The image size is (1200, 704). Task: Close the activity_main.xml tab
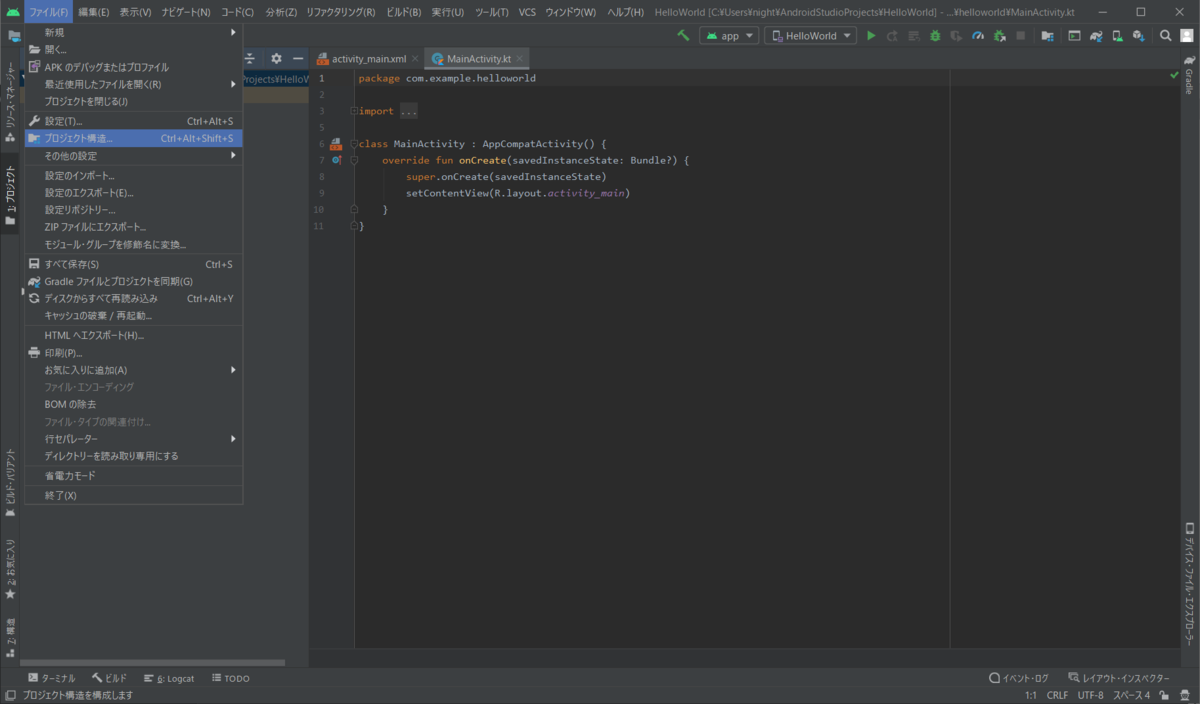415,59
